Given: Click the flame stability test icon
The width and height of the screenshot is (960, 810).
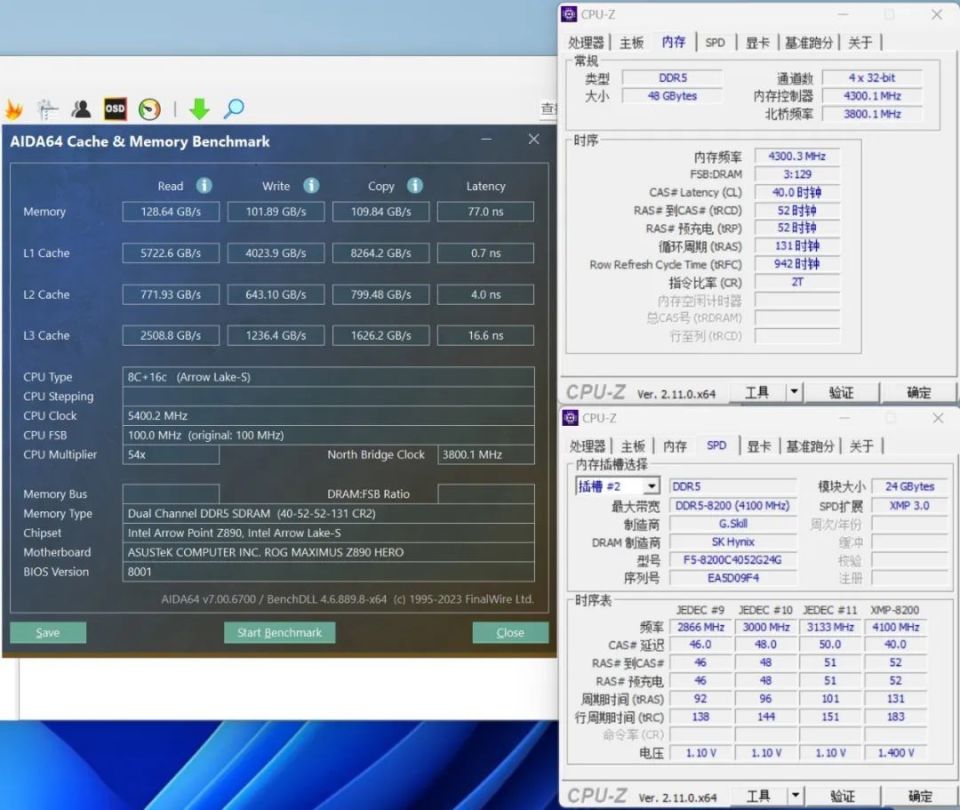Looking at the screenshot, I should pyautogui.click(x=13, y=109).
